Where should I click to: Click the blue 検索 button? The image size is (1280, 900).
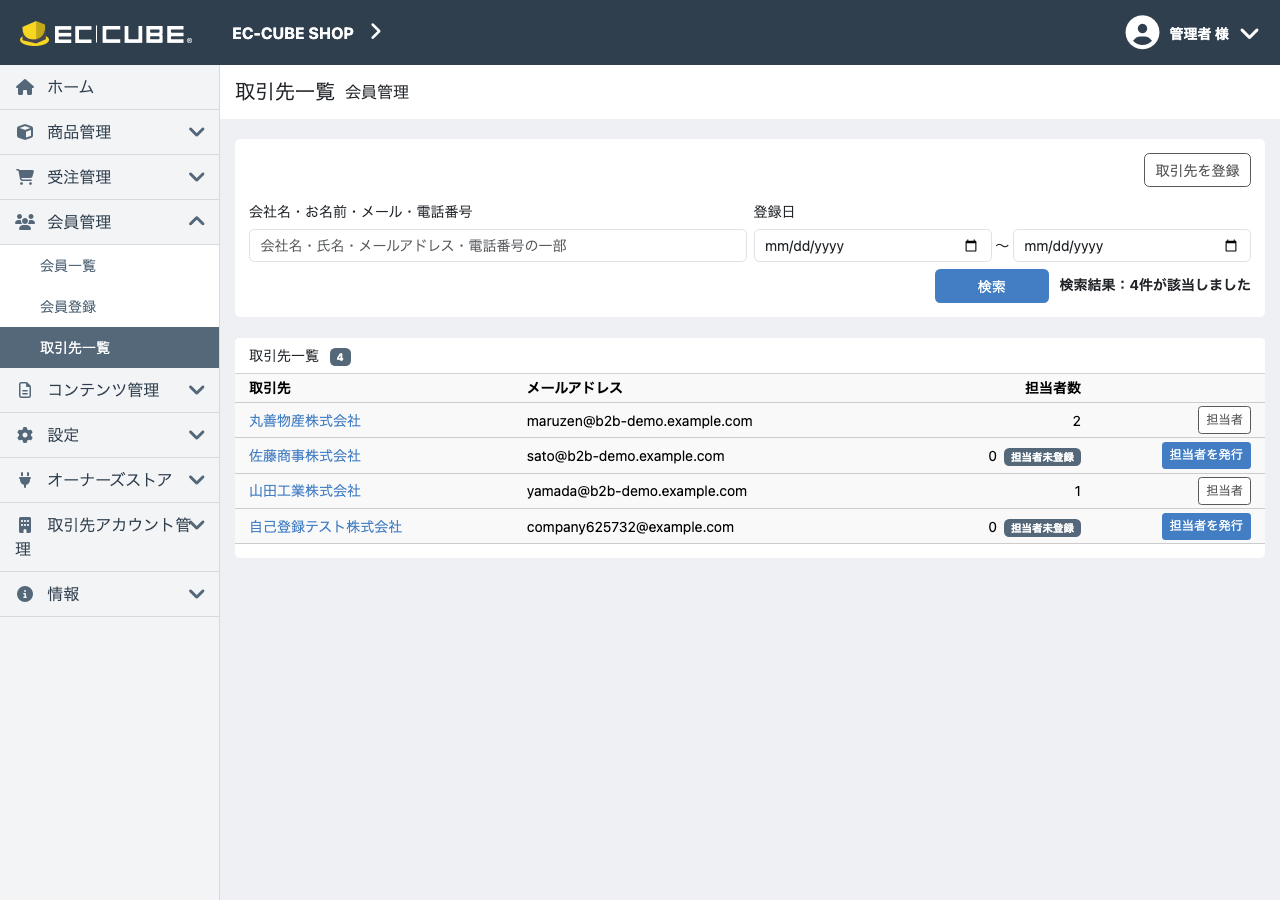(x=992, y=286)
